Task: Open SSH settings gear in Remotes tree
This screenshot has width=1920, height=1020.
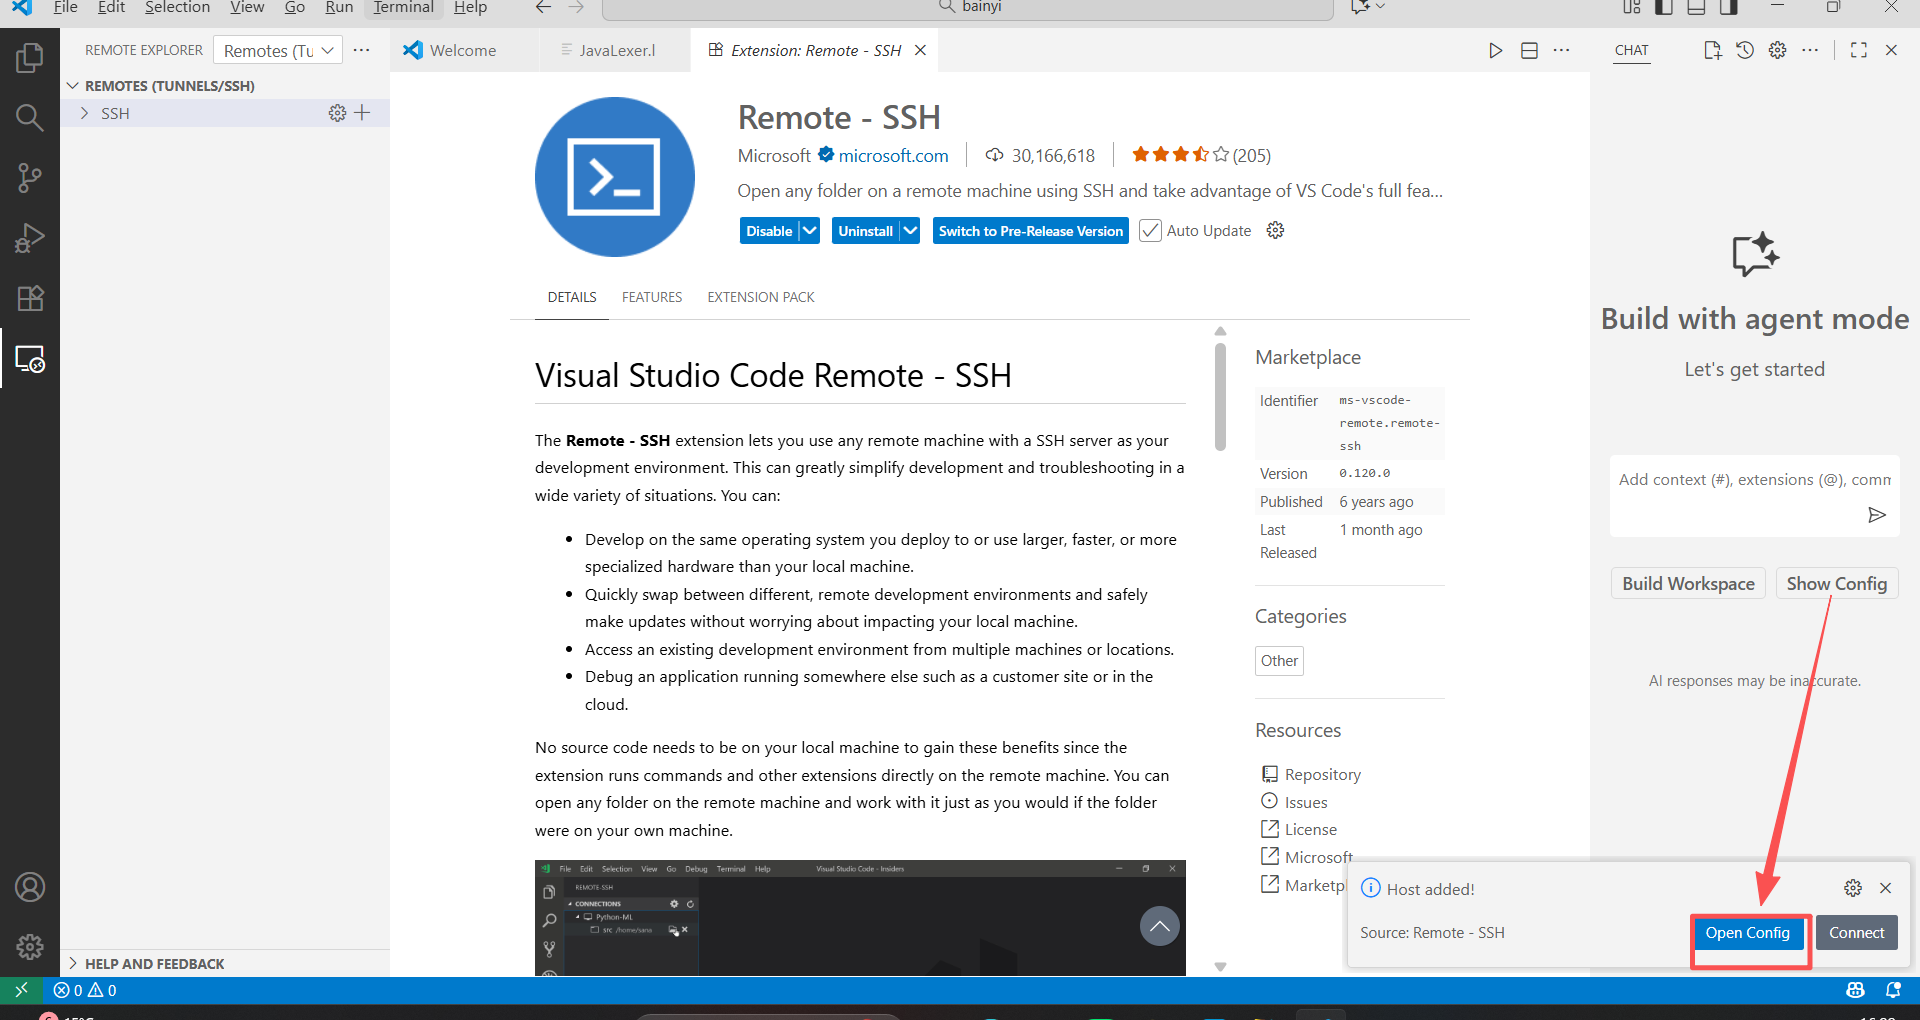Action: pos(337,113)
